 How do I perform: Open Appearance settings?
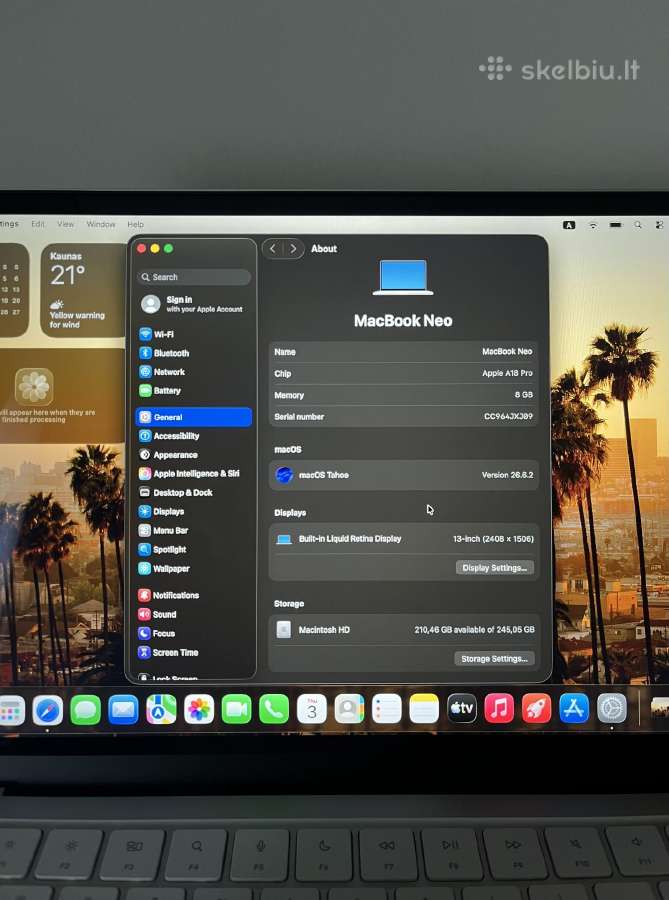point(194,455)
